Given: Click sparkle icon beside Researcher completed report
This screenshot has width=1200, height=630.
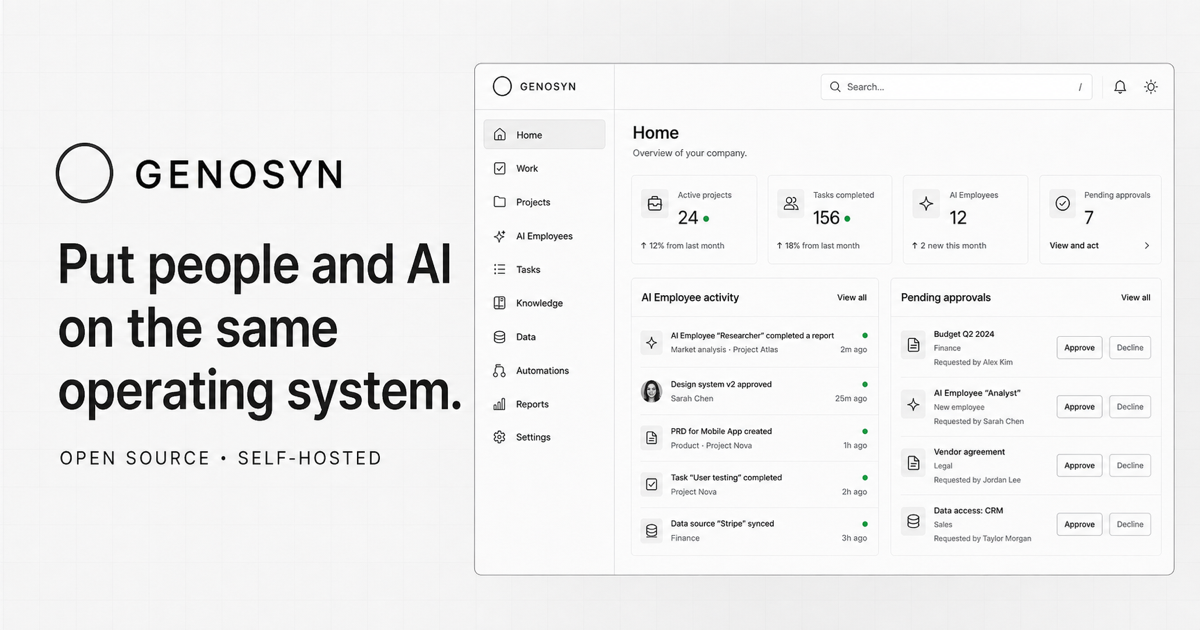Looking at the screenshot, I should (652, 343).
